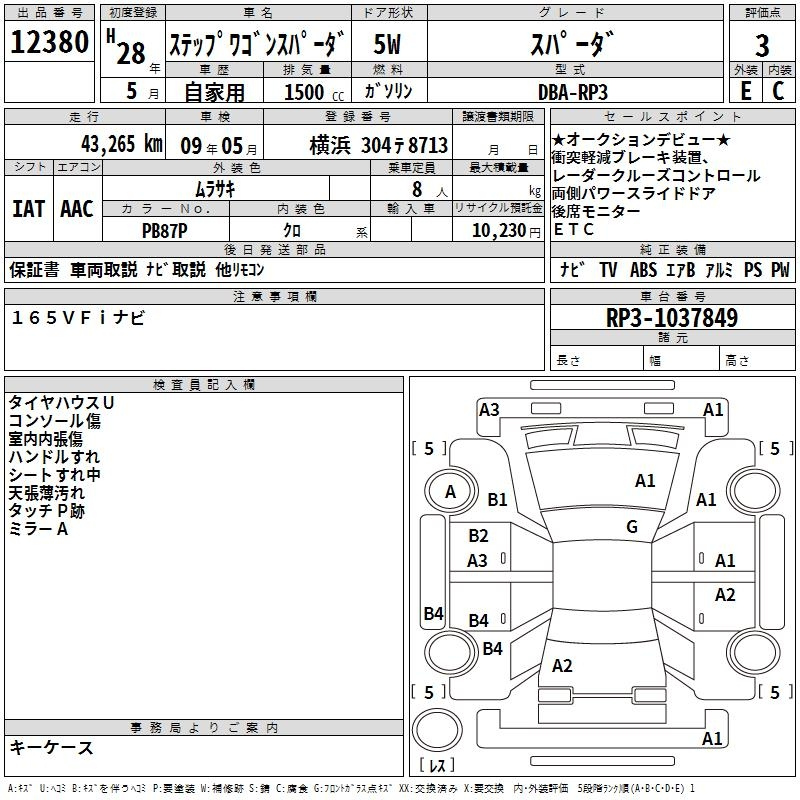This screenshot has height=800, width=800.
Task: Click sales point line ★オークションデビュー★
Action: coord(641,140)
